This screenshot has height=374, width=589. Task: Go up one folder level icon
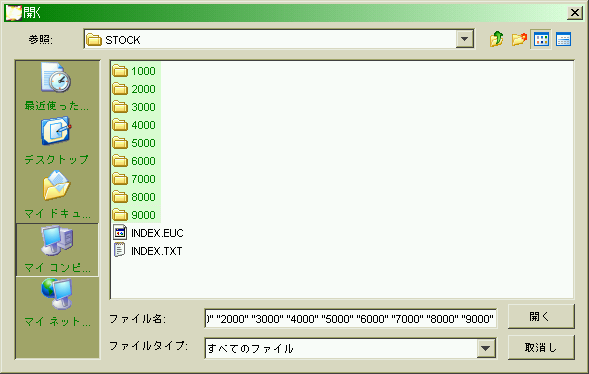tap(497, 39)
